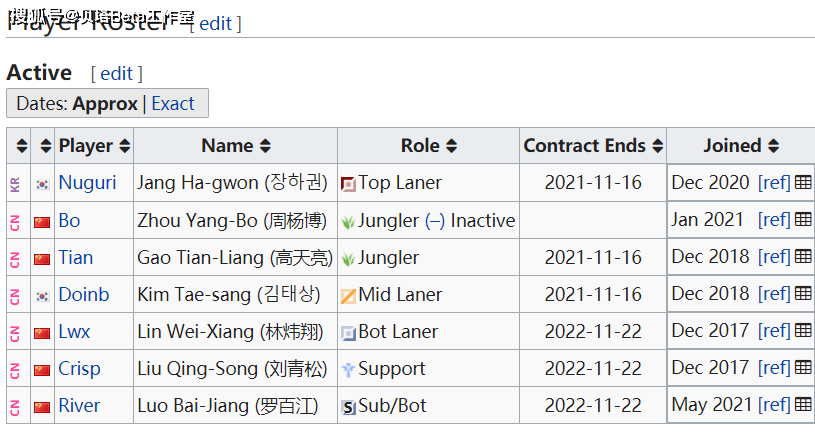Switch dates display to Approx

105,103
